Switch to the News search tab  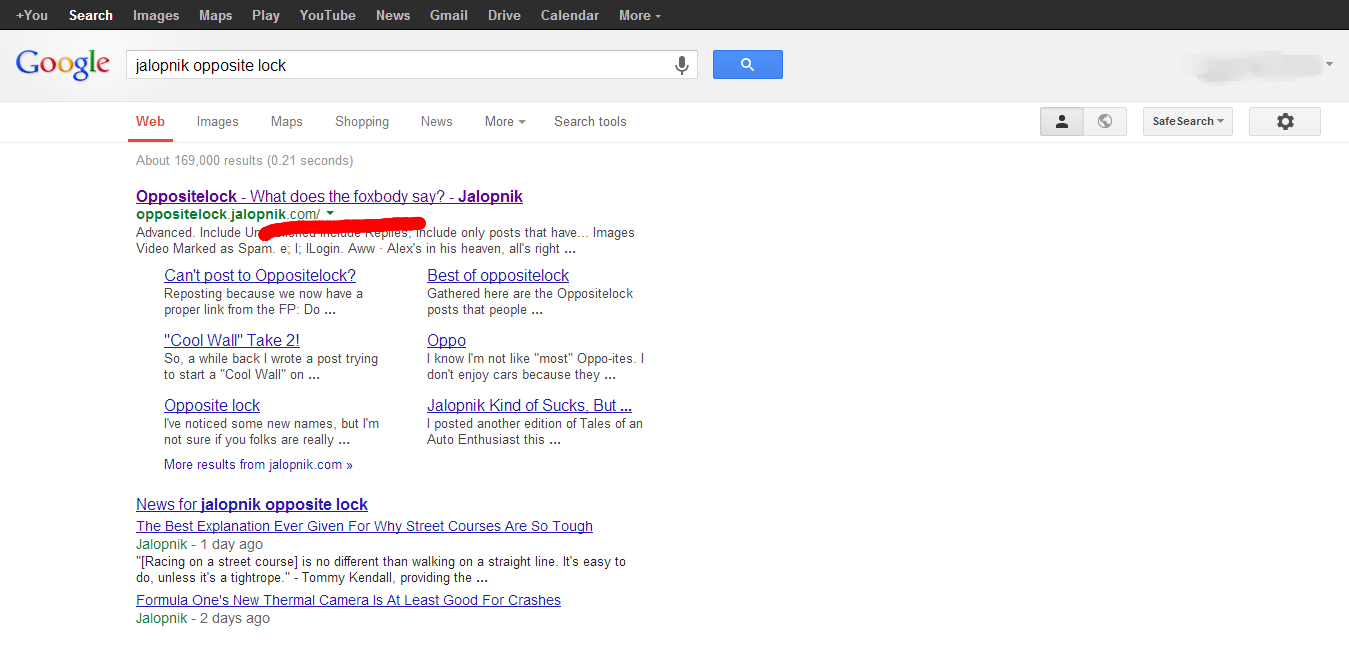[436, 122]
